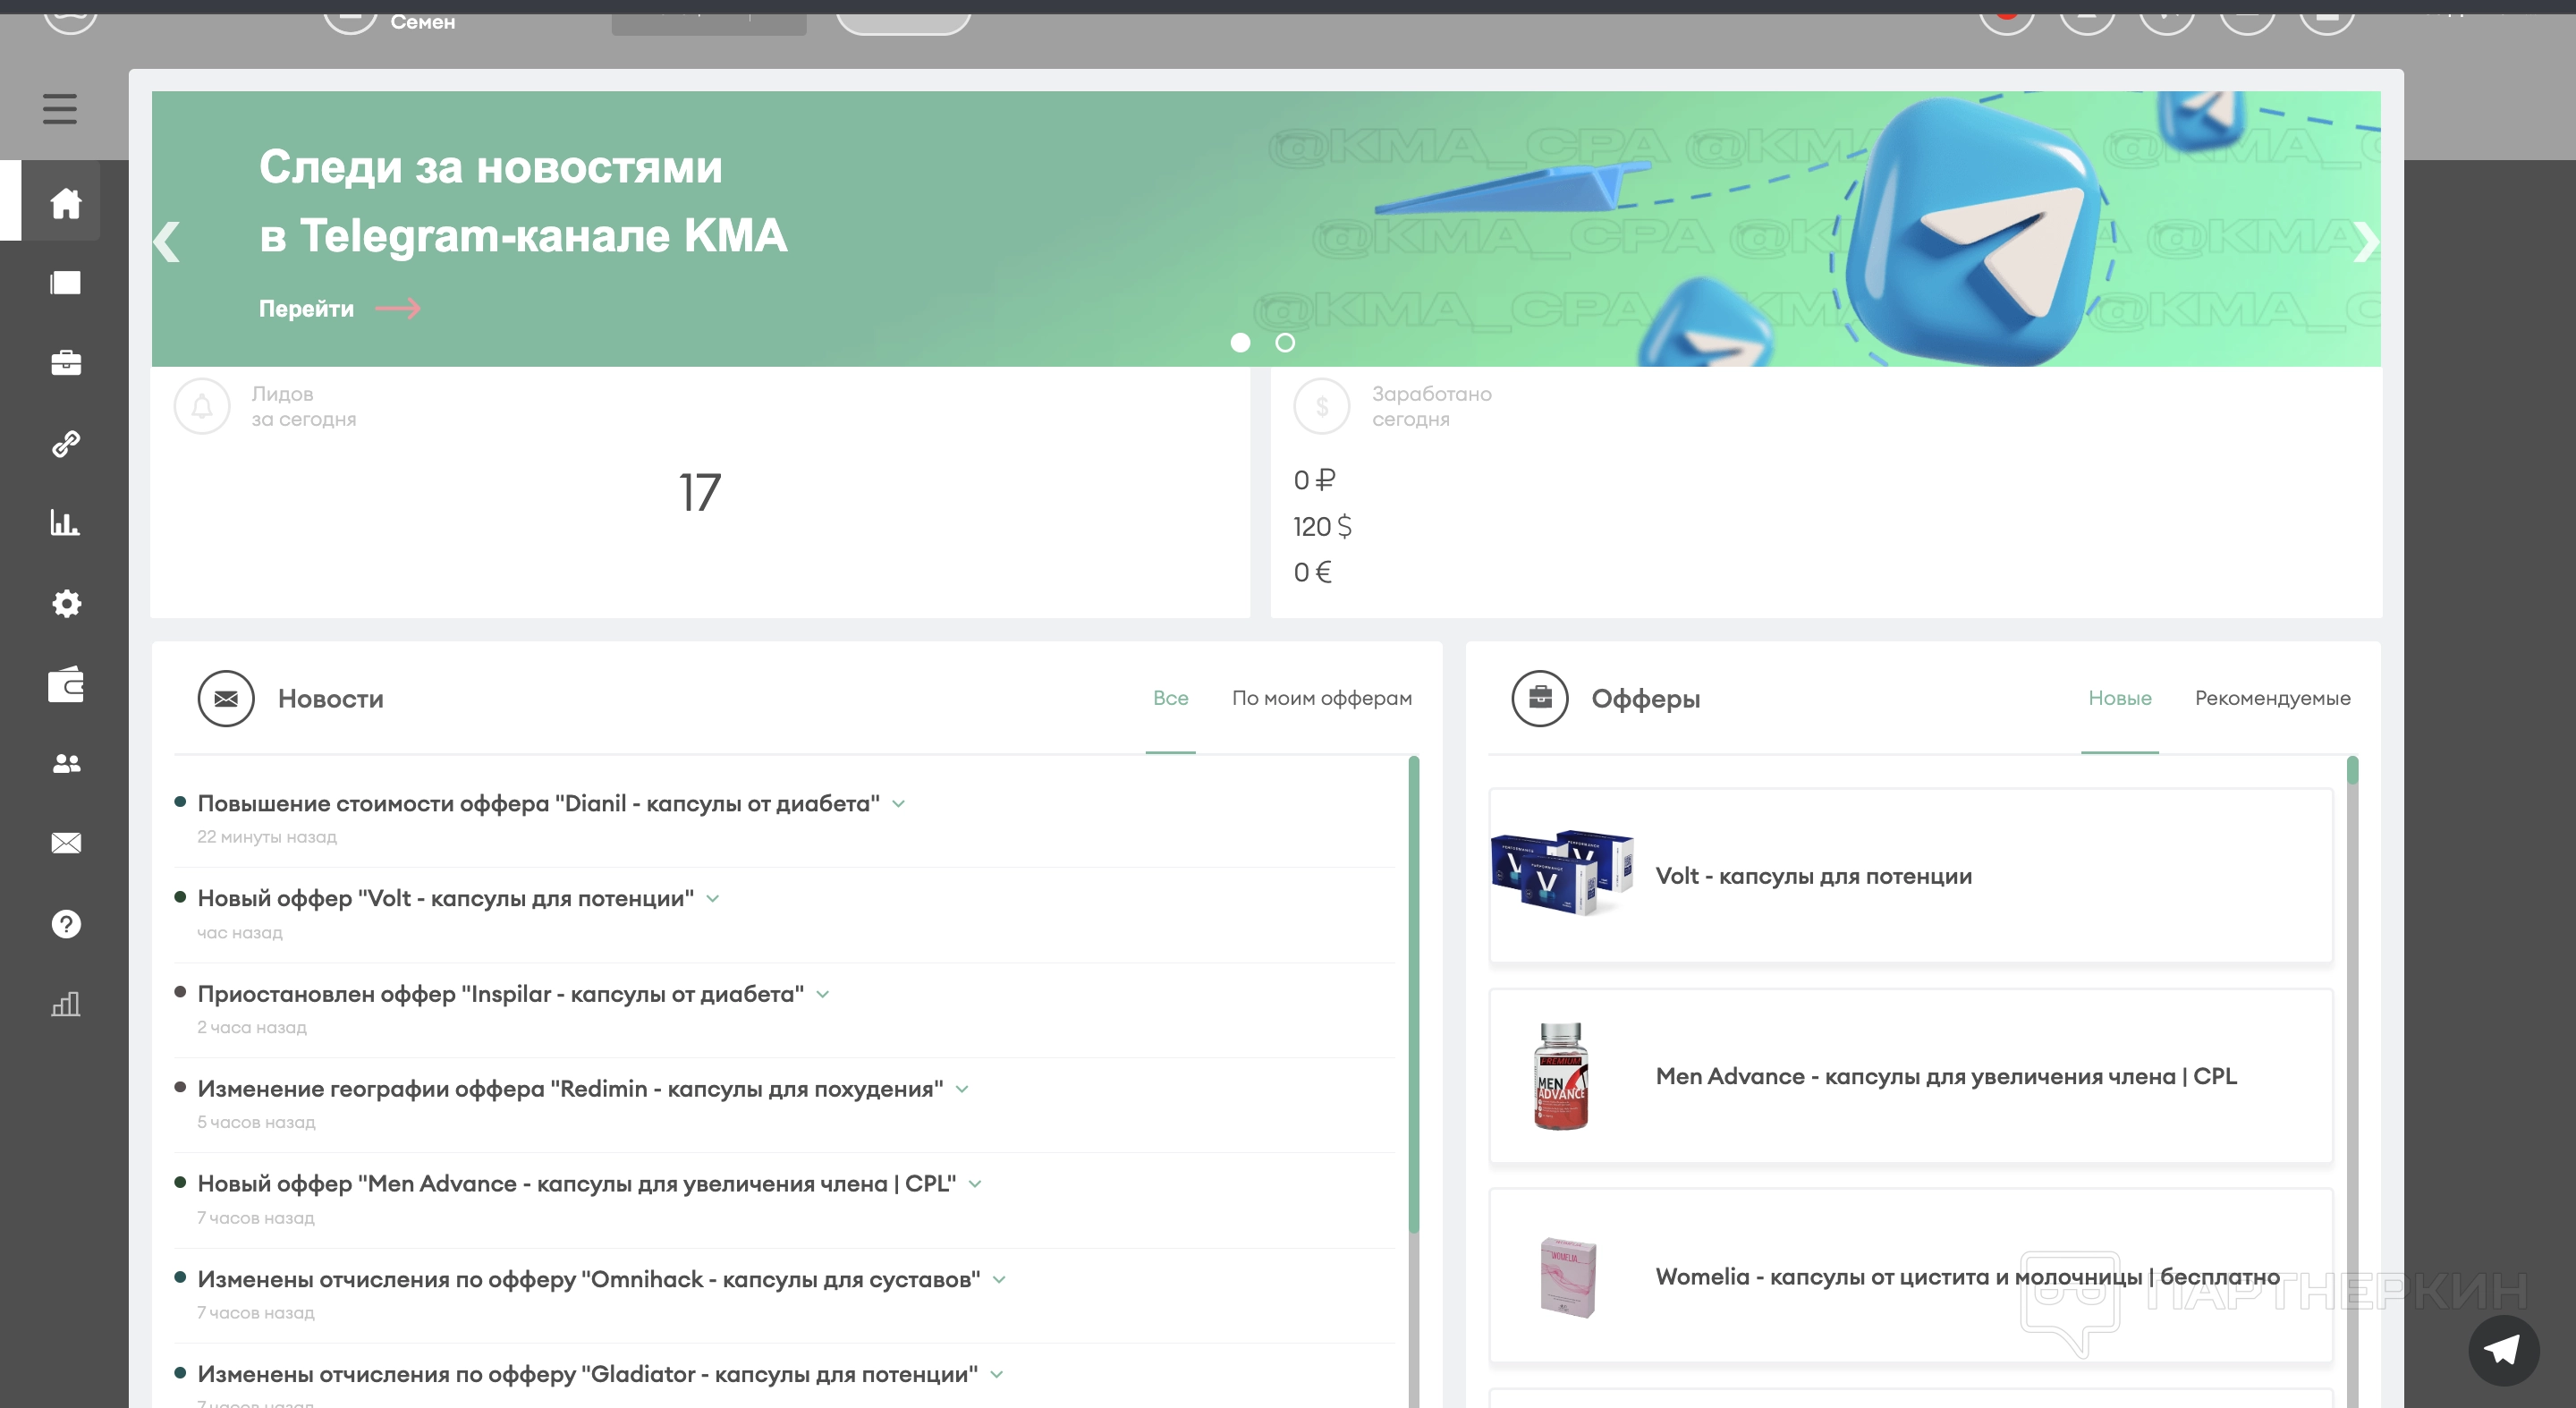This screenshot has height=1408, width=2576.
Task: Select the second banner slide dot
Action: 1285,343
